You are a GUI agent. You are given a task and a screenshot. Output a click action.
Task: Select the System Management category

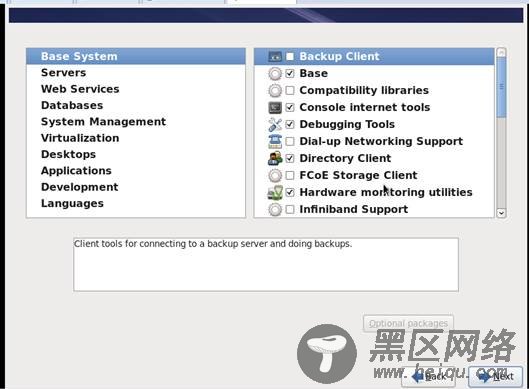click(136, 121)
